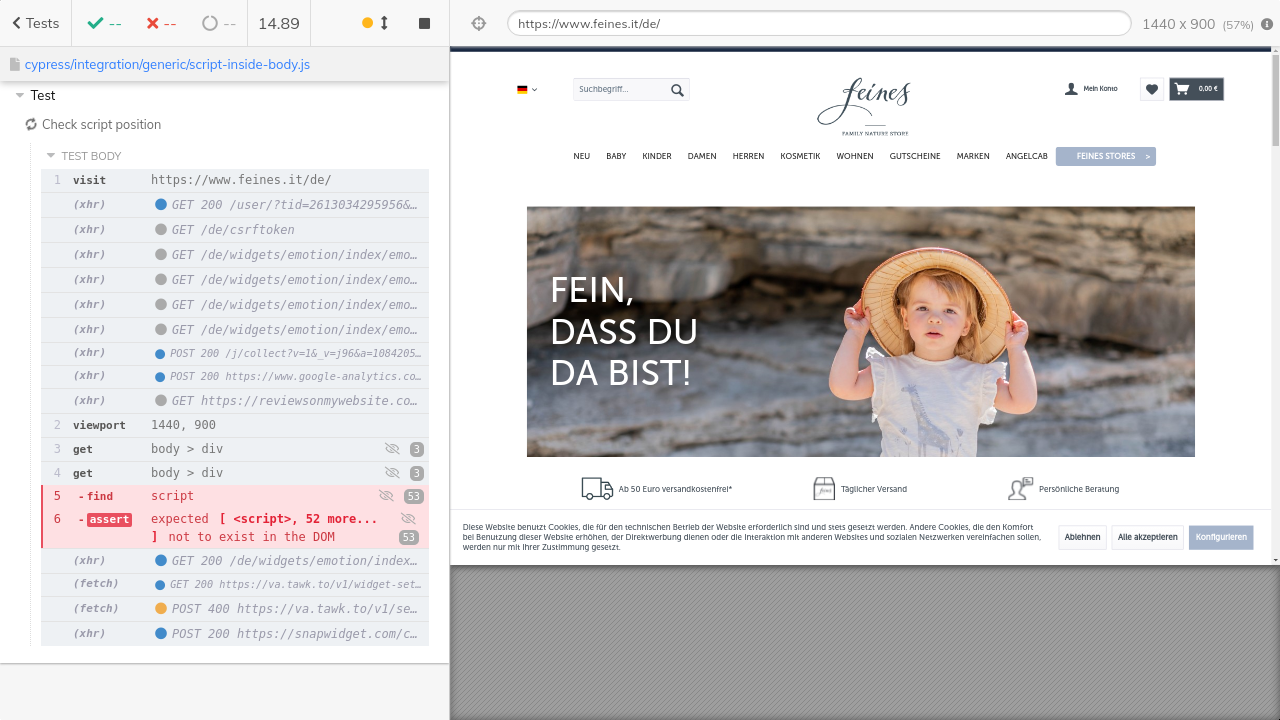Select the GUTSCHEINE navigation item
Screen dimensions: 1280x720
coord(914,156)
